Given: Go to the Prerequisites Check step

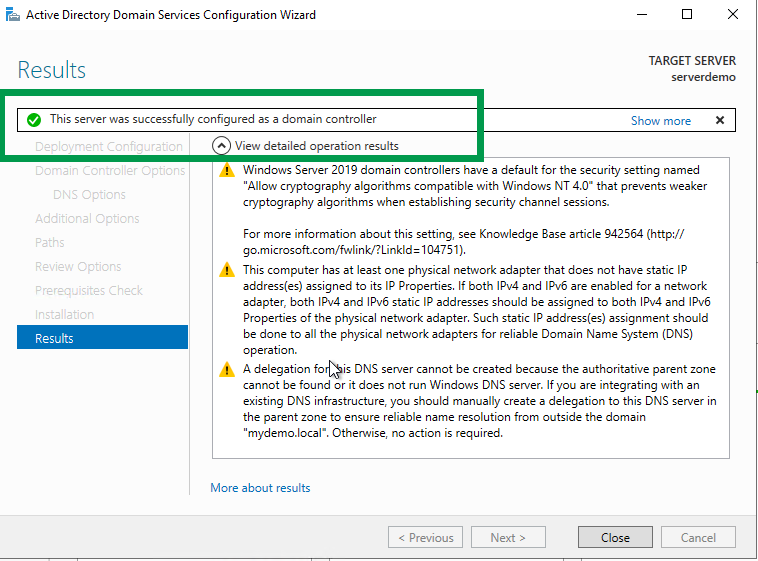Looking at the screenshot, I should point(89,290).
